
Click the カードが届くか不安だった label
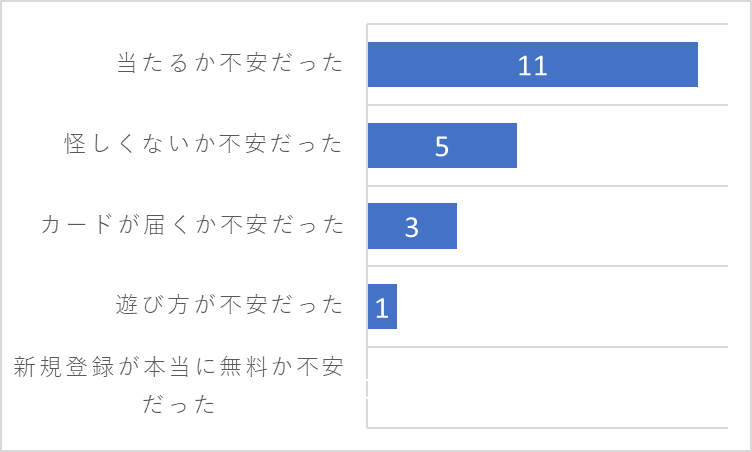[192, 224]
